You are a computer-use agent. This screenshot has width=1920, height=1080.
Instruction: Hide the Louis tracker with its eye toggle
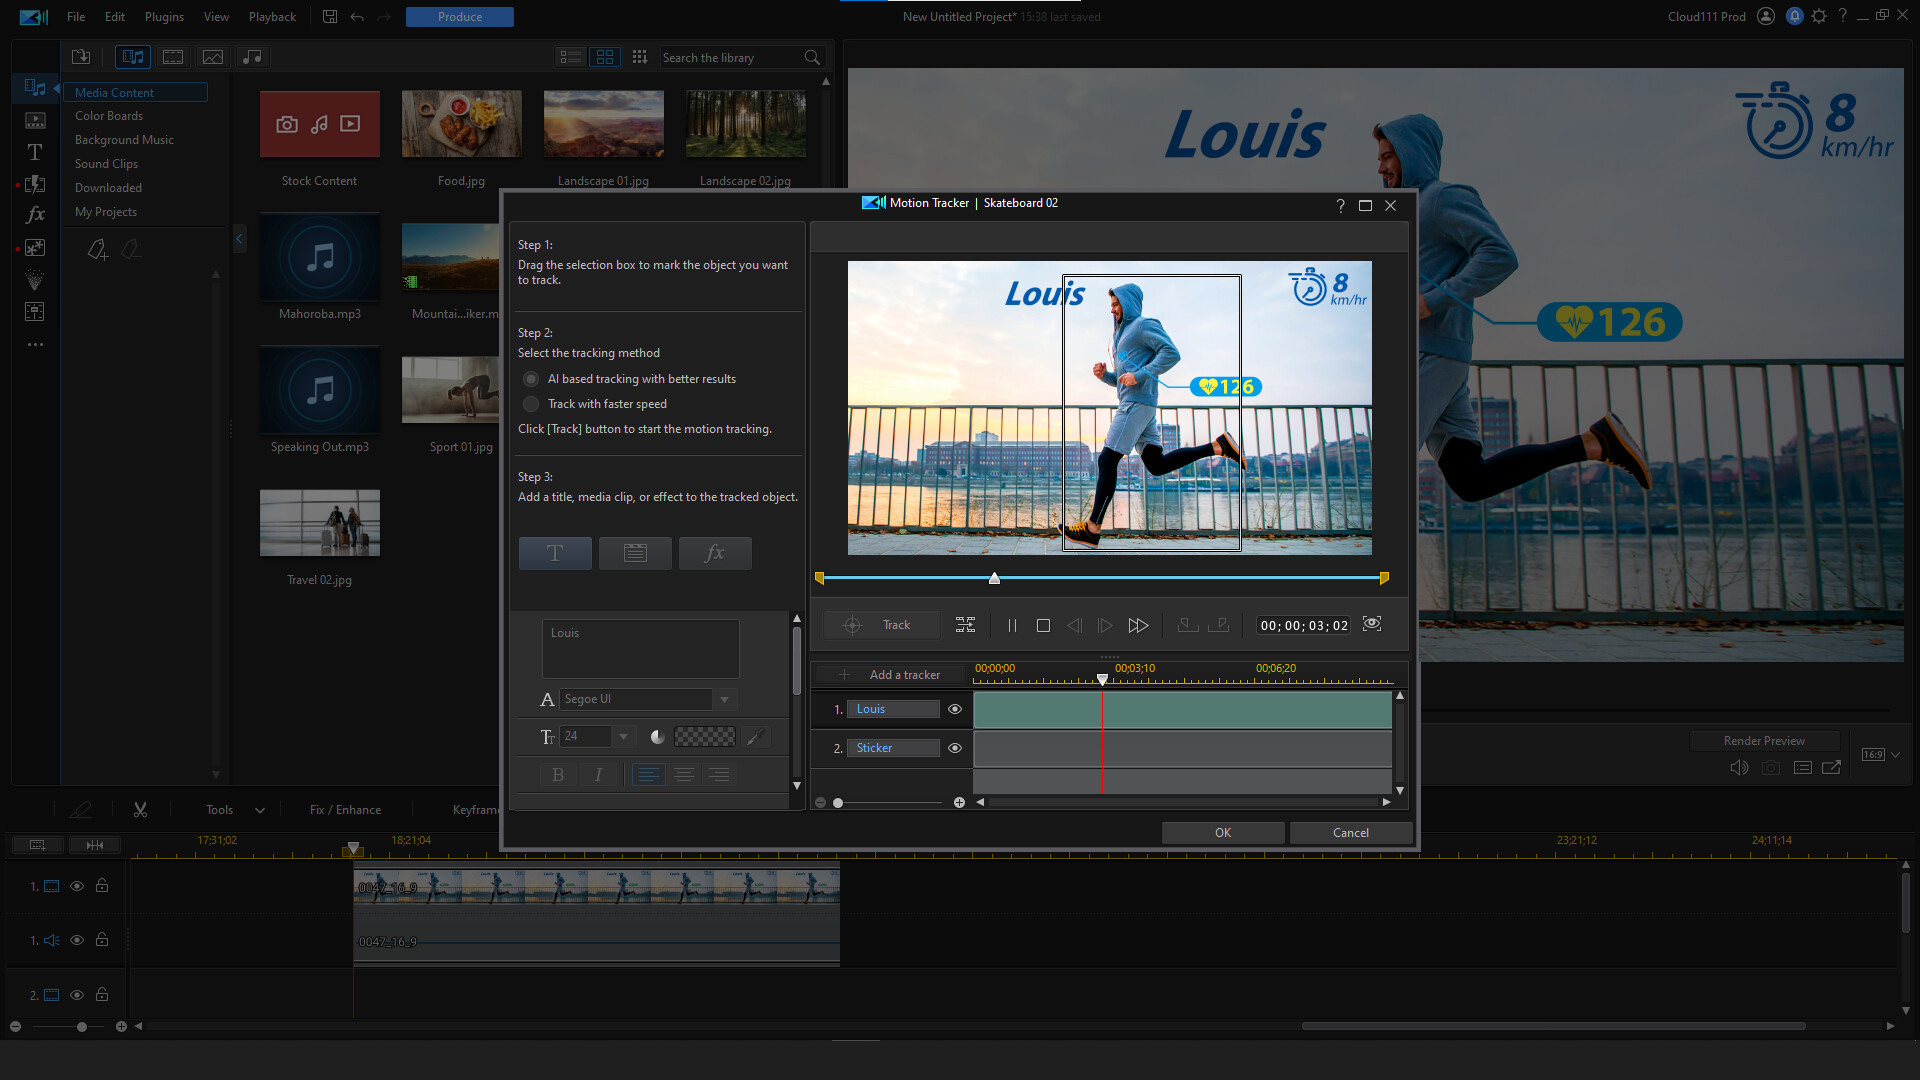pos(955,709)
